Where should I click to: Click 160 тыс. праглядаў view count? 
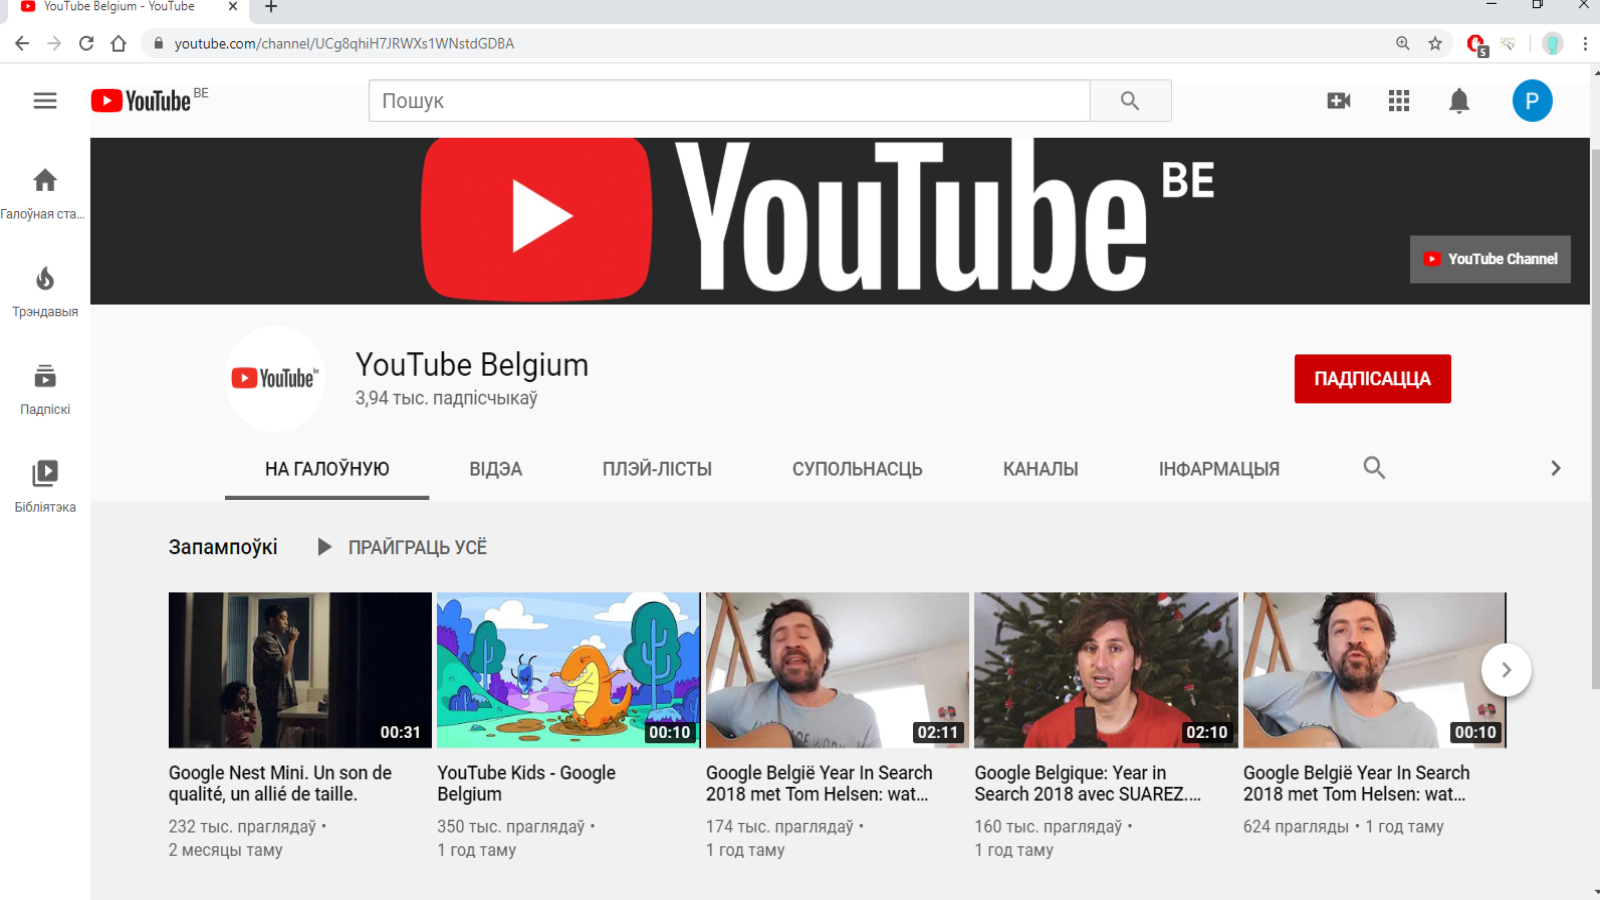coord(1049,827)
